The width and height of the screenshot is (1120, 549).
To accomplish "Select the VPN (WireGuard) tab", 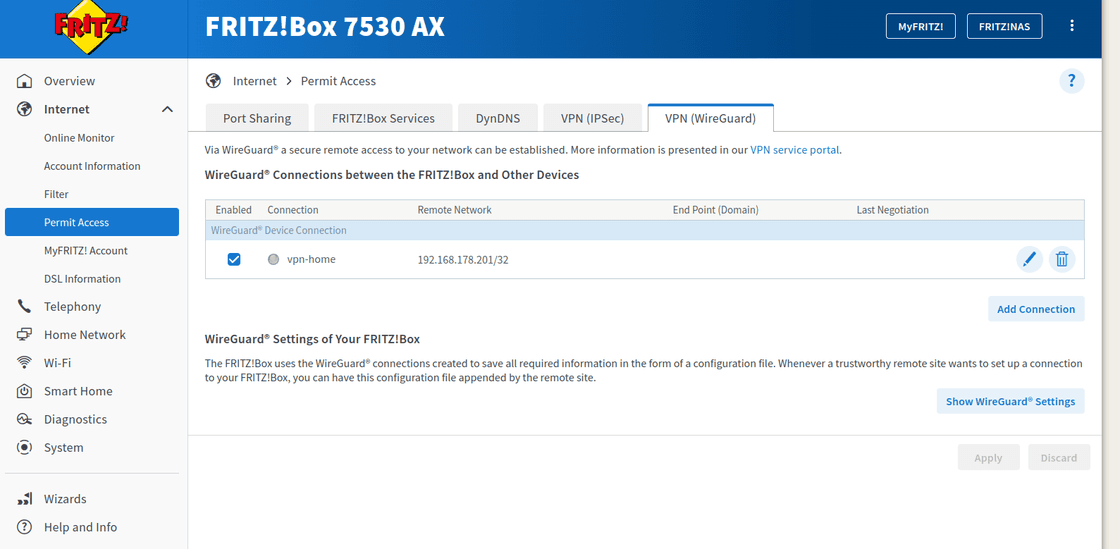I will point(710,119).
